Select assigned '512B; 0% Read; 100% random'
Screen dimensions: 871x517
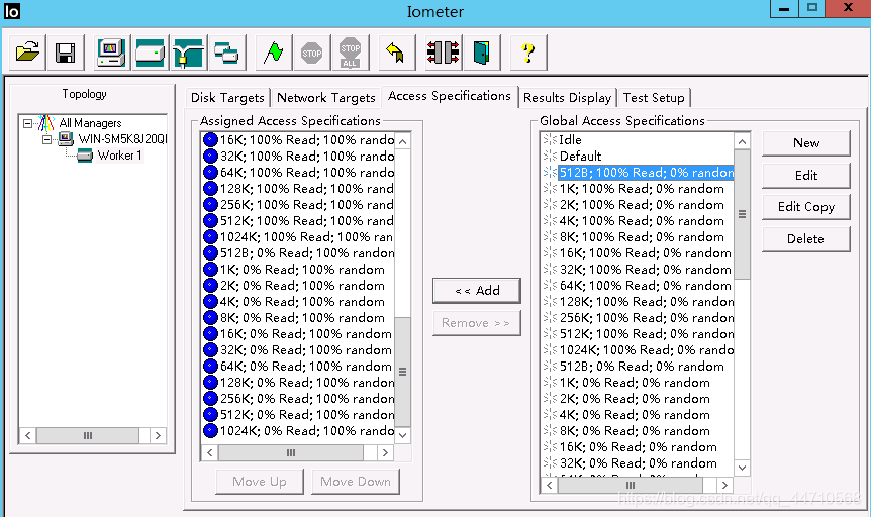point(307,253)
